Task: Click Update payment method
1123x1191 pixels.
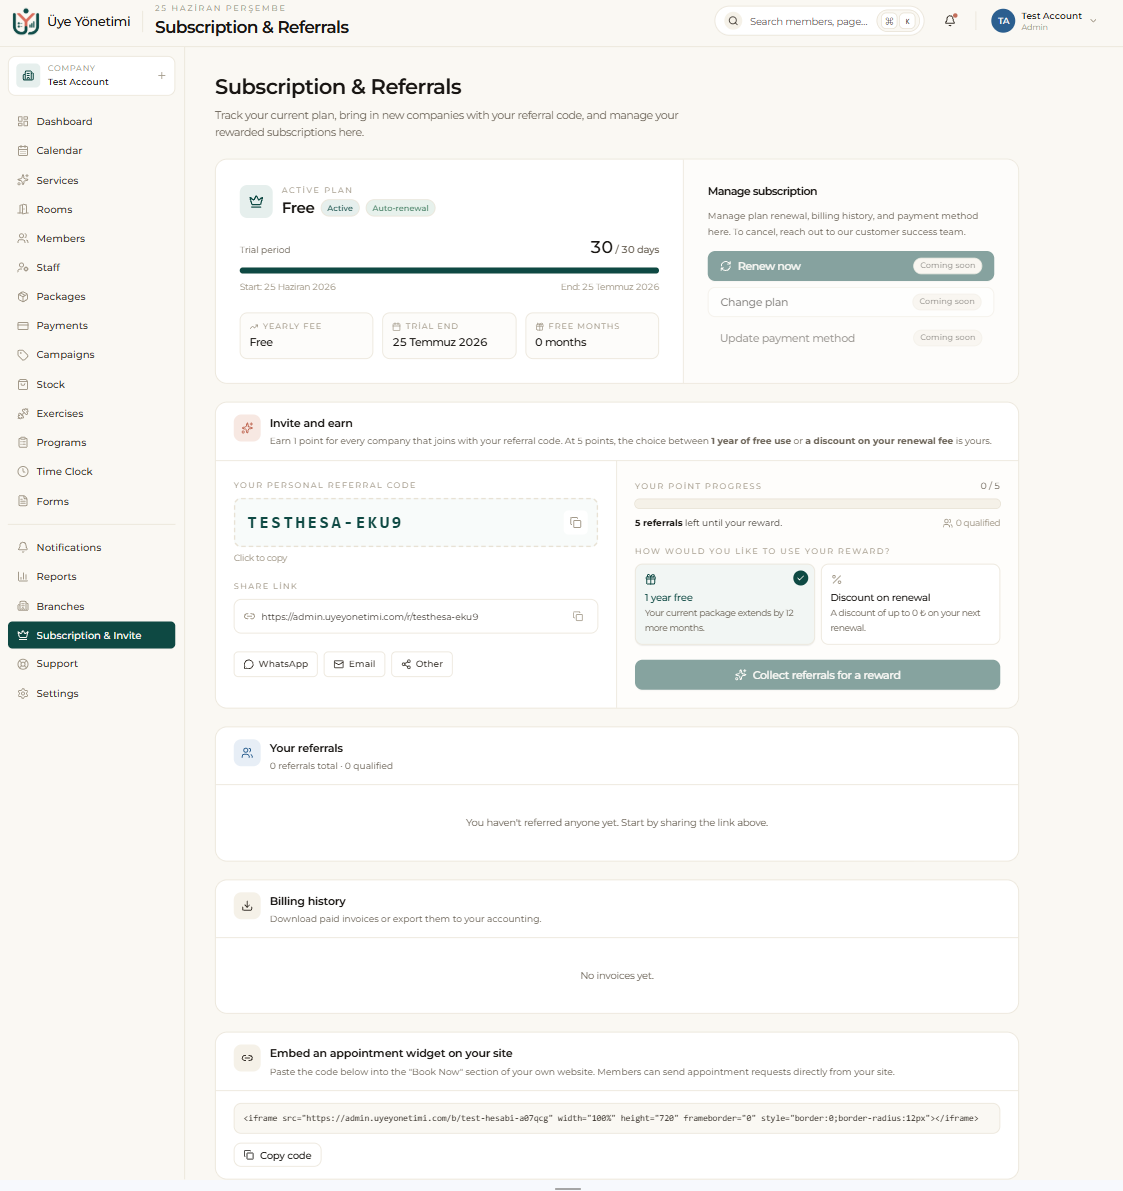Action: (850, 338)
